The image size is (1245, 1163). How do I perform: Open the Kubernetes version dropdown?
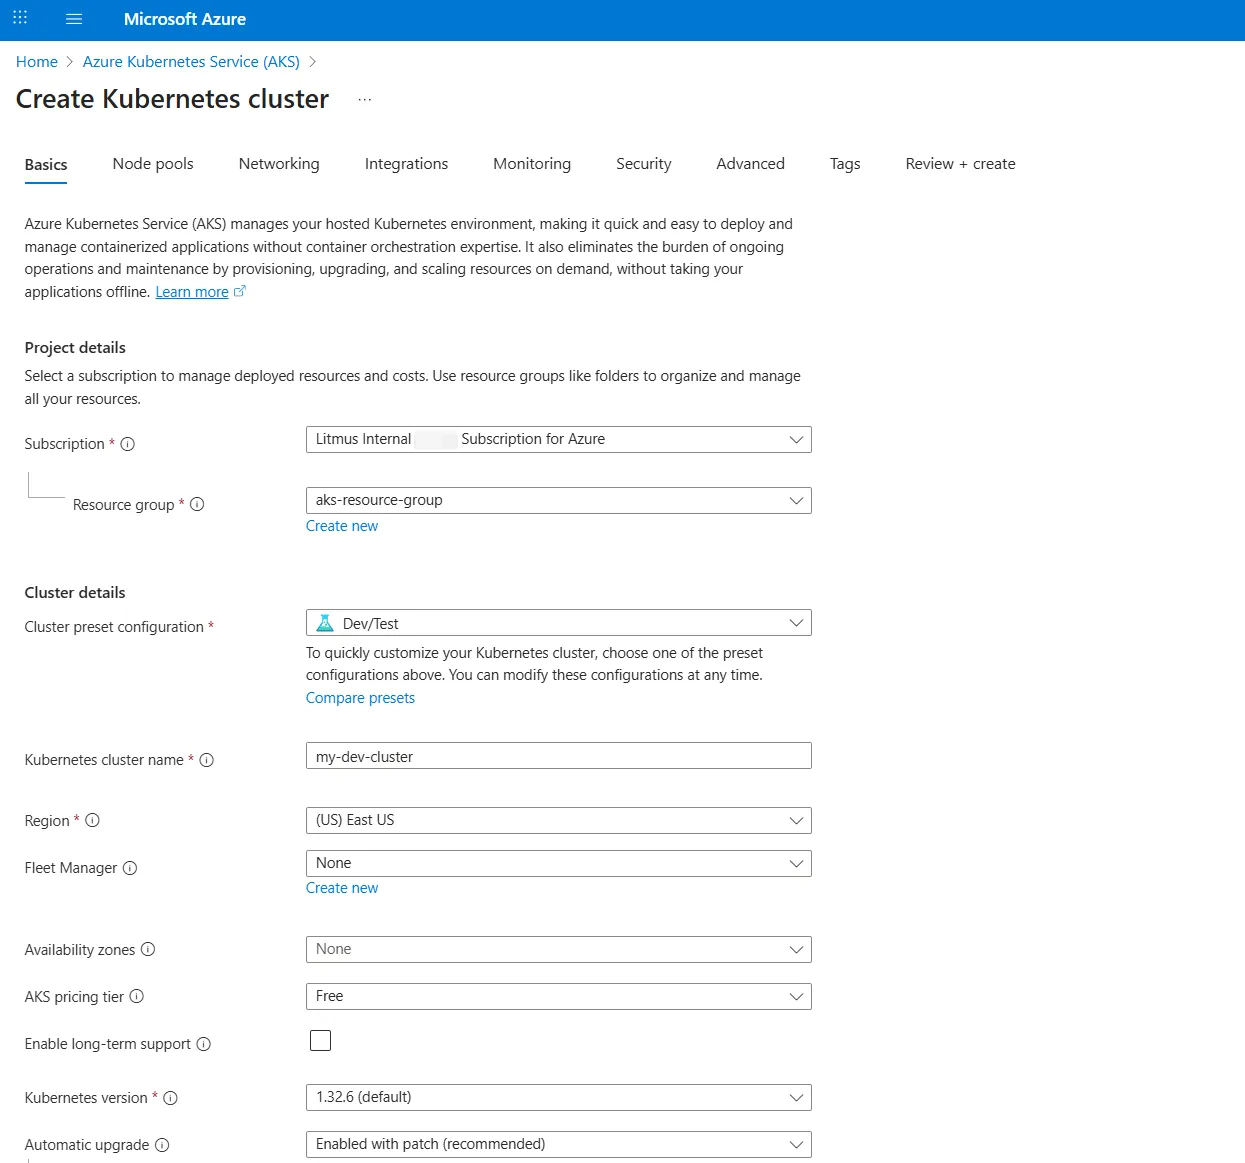[x=558, y=1098]
